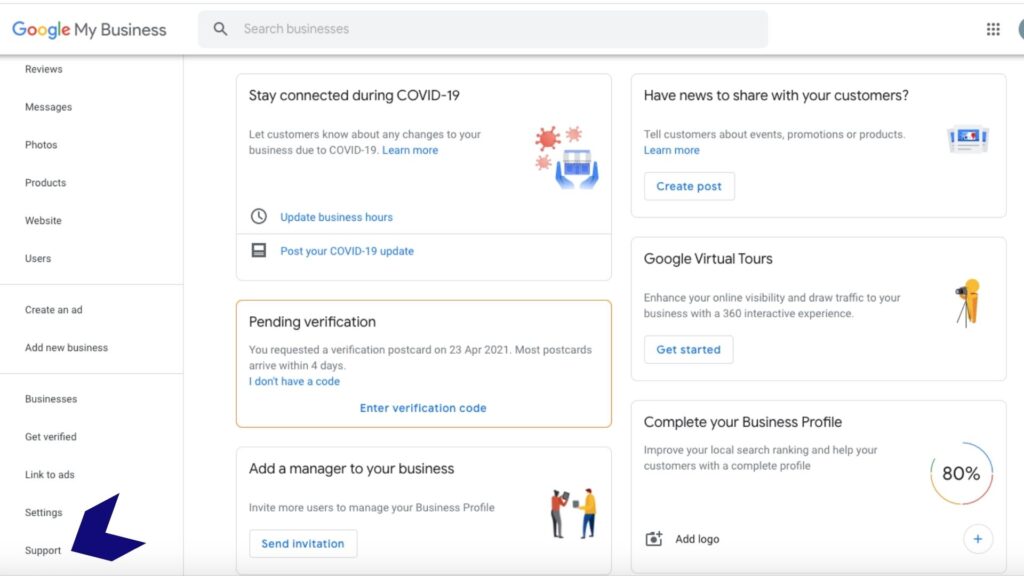Click Enter verification code
1024x576 pixels.
tap(423, 408)
